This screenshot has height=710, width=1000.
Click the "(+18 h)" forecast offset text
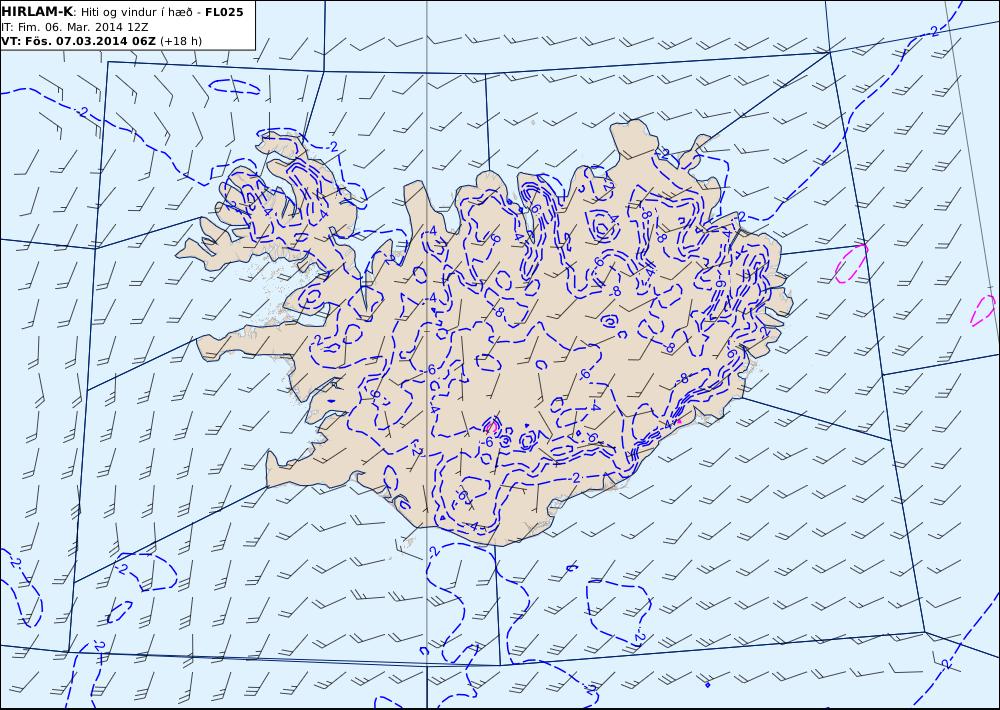[x=180, y=41]
